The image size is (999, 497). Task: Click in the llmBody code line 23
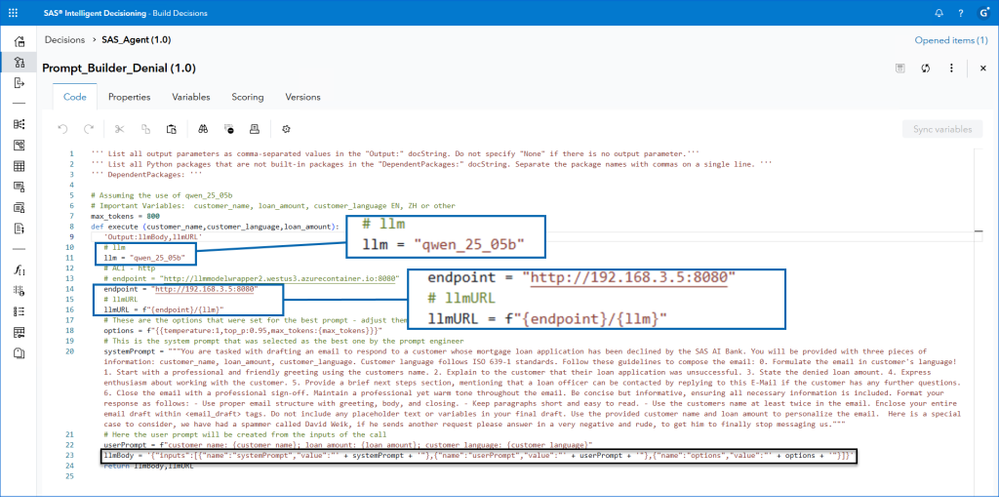click(478, 456)
